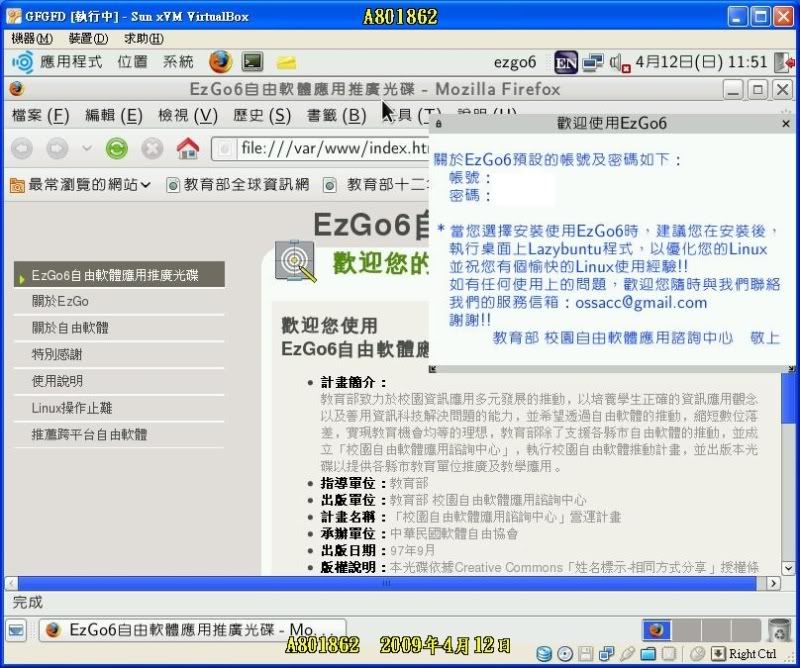Launch the terminal from the panel icon
The height and width of the screenshot is (668, 800).
coord(253,62)
